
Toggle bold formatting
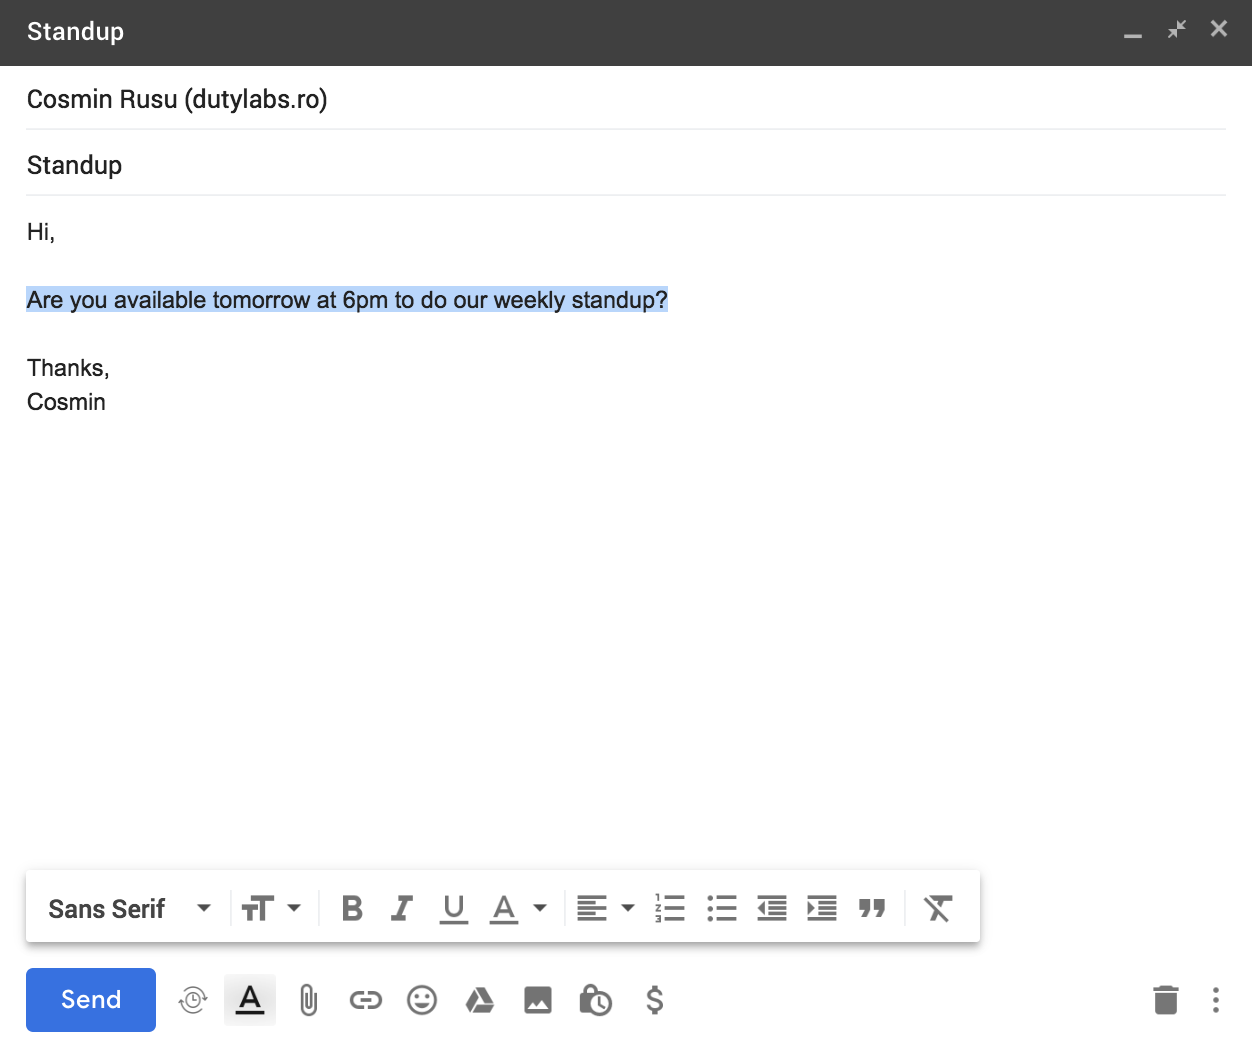352,908
